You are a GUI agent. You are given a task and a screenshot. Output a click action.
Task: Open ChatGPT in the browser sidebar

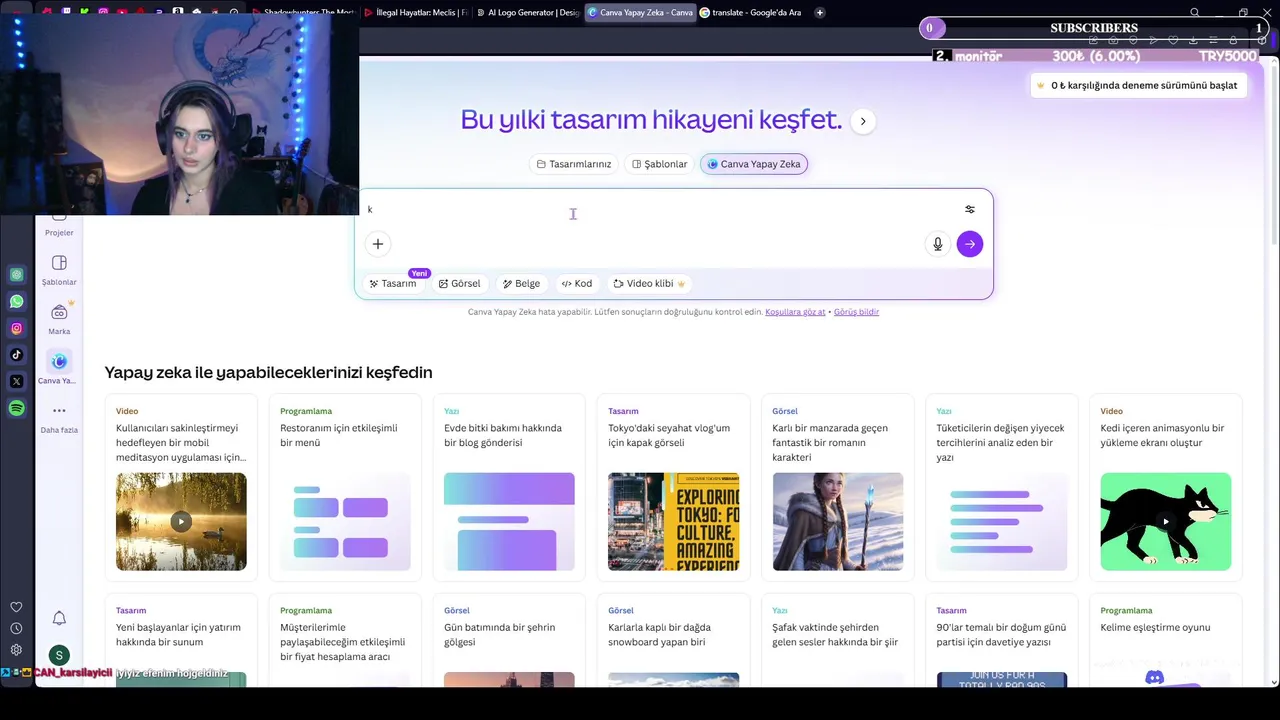(17, 275)
